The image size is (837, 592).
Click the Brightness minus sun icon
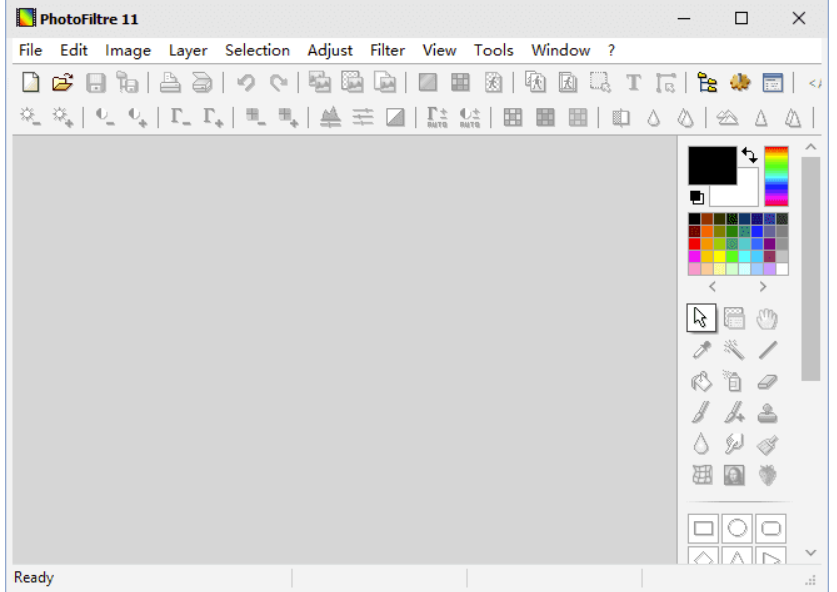point(30,116)
